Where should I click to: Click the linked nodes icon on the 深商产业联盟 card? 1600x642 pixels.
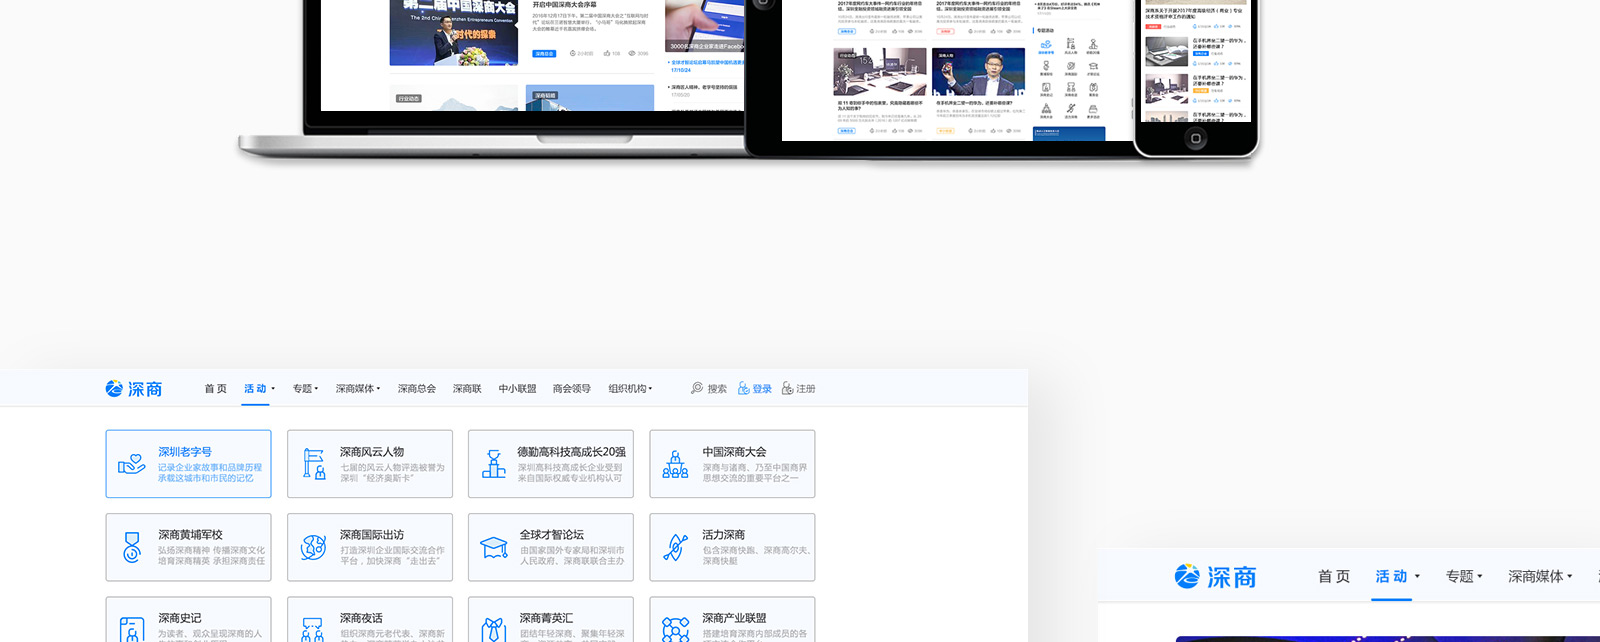[676, 630]
